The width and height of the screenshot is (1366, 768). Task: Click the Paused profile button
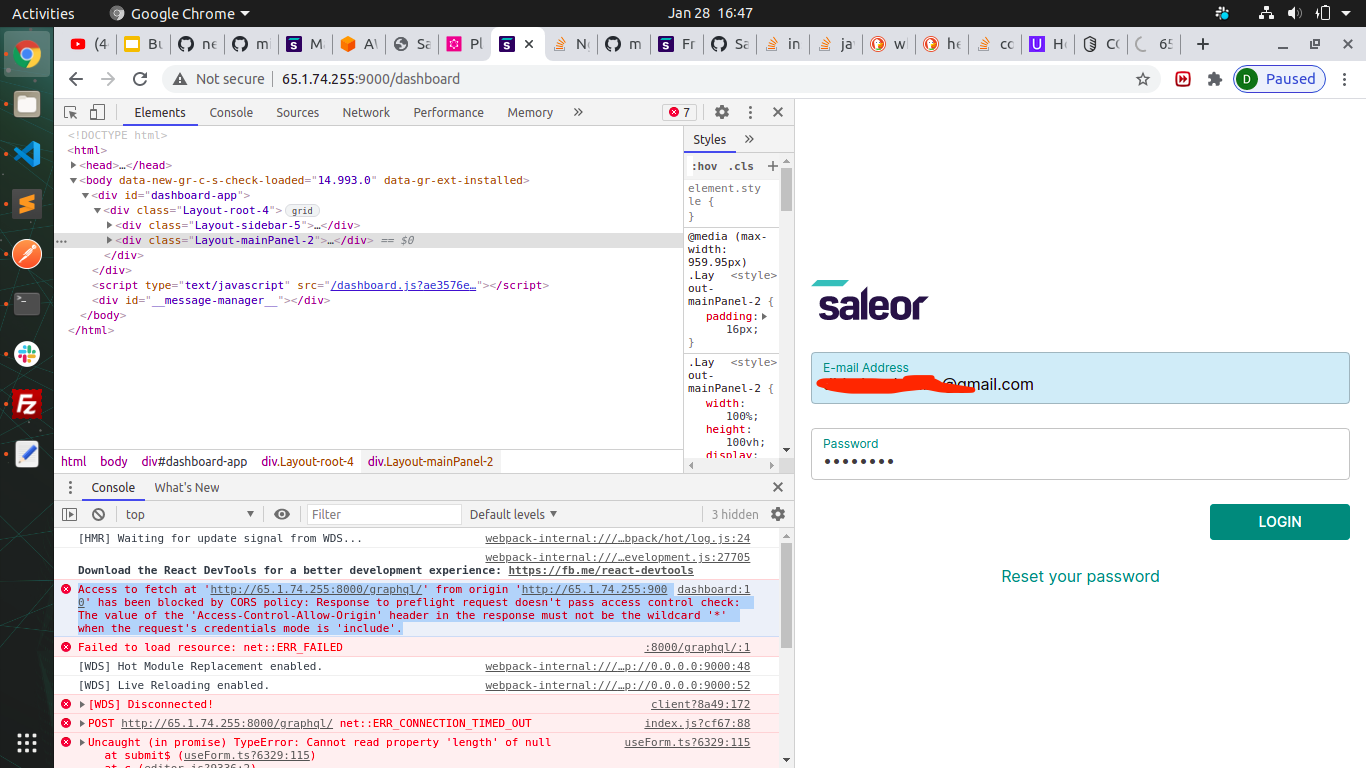(1279, 79)
